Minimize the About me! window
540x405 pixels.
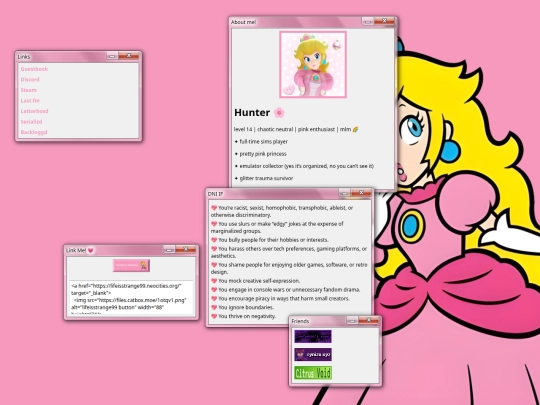pyautogui.click(x=368, y=21)
